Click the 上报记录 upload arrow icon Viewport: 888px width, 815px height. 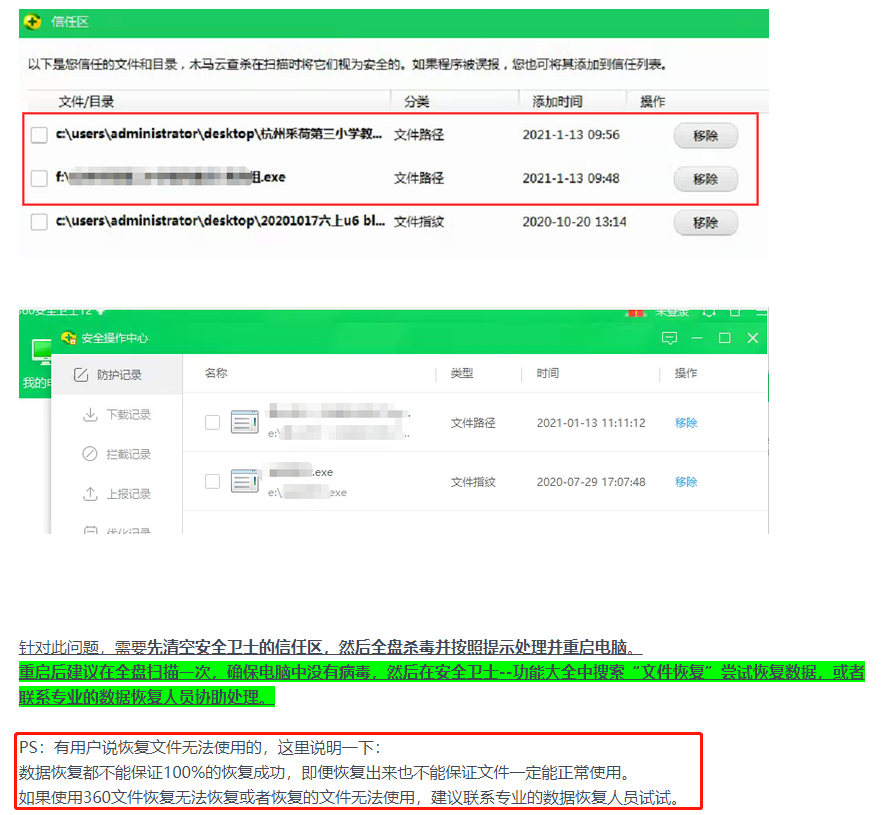[x=90, y=494]
